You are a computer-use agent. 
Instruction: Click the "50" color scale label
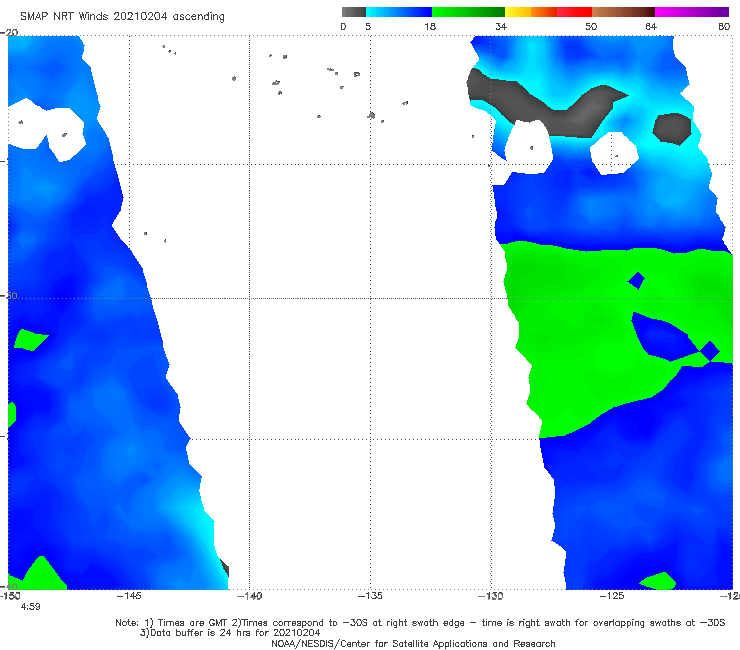pyautogui.click(x=591, y=27)
